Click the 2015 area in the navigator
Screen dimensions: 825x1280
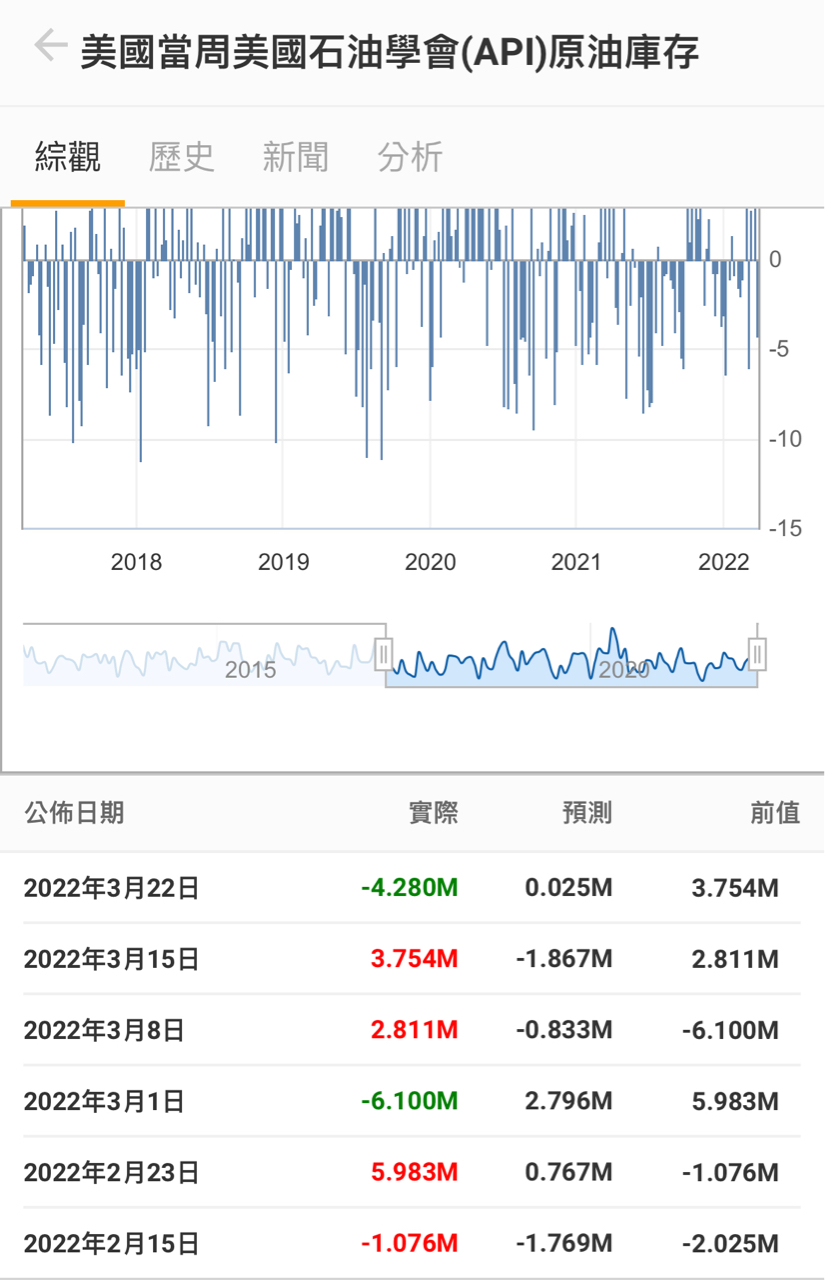[250, 668]
